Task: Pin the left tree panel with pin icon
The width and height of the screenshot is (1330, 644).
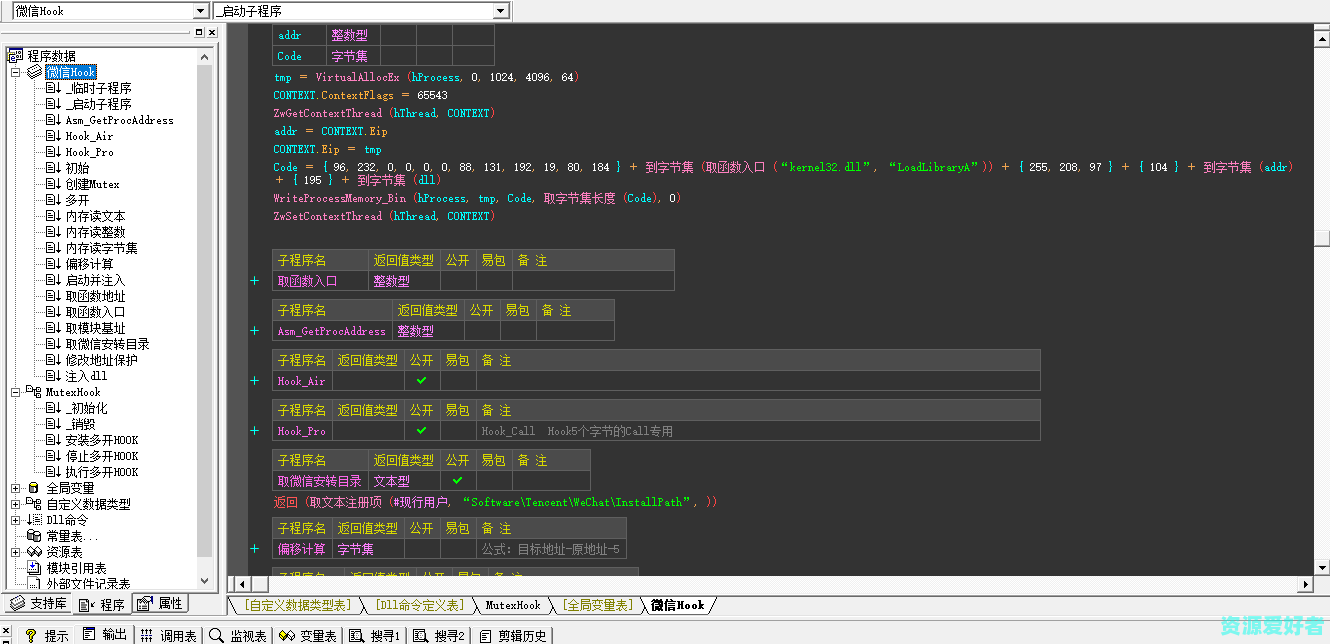Action: coord(199,32)
